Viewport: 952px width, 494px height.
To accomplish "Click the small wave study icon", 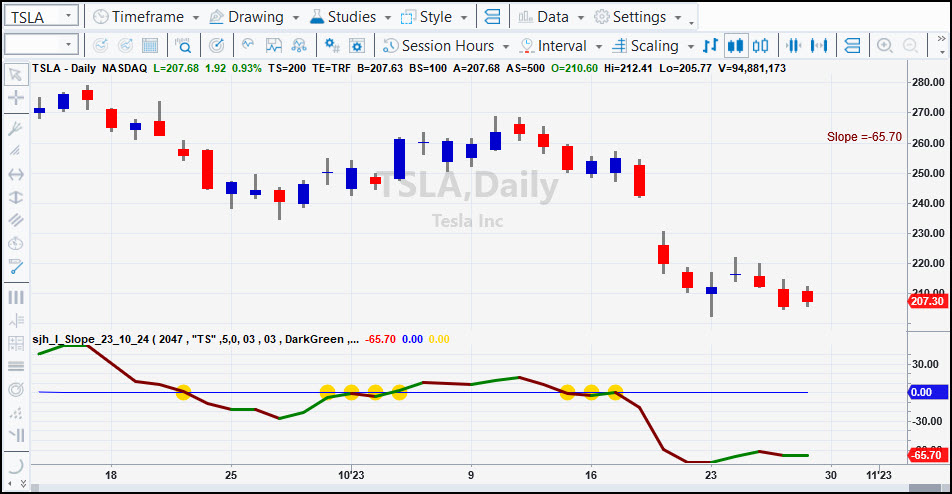I will 248,45.
